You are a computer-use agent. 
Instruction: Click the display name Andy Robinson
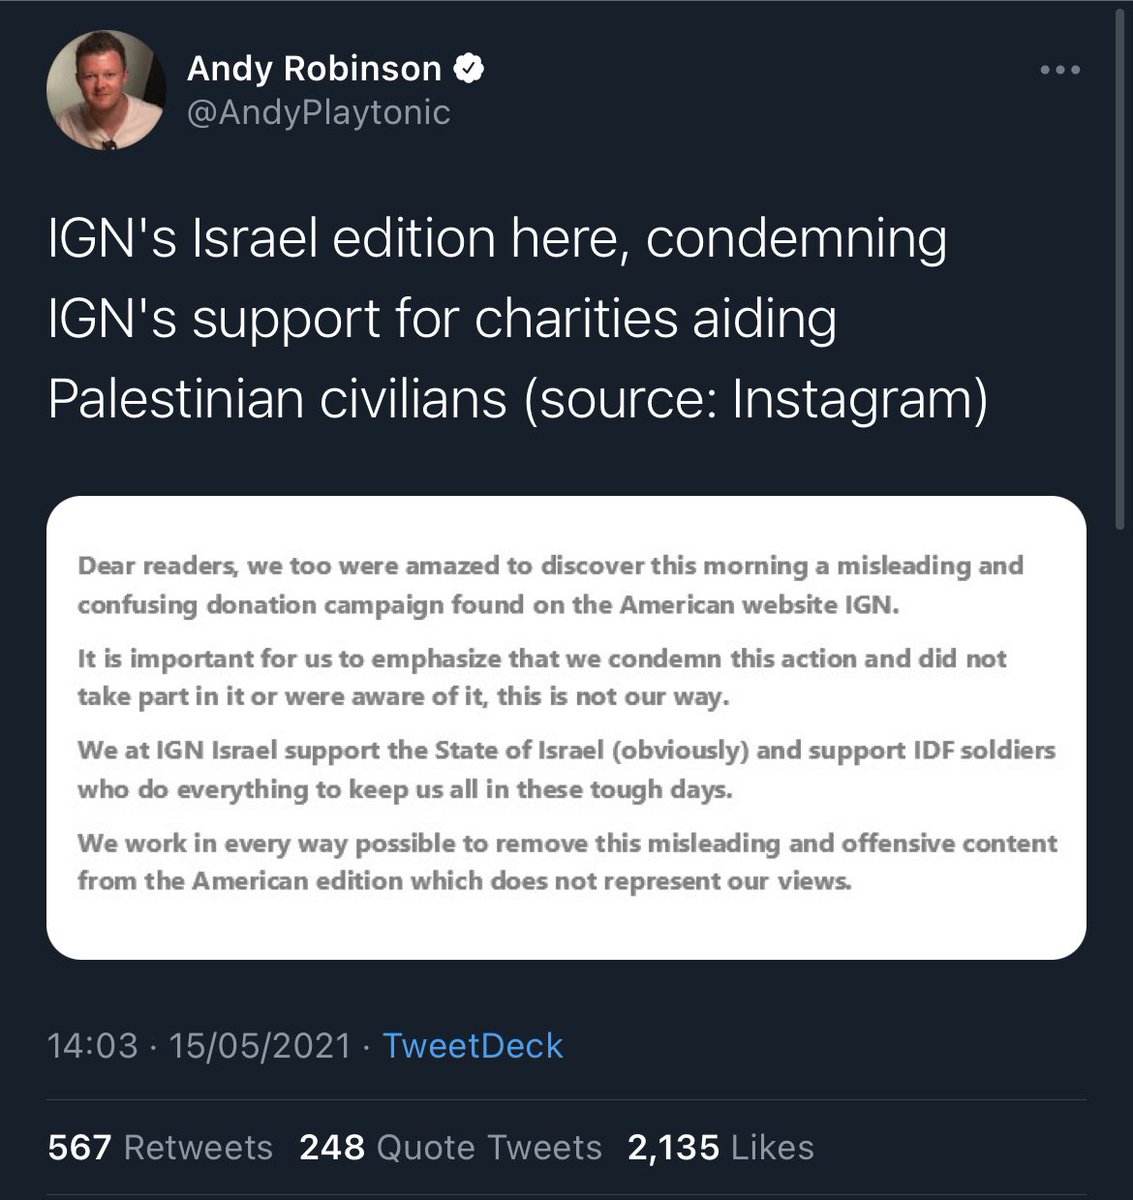click(x=314, y=68)
